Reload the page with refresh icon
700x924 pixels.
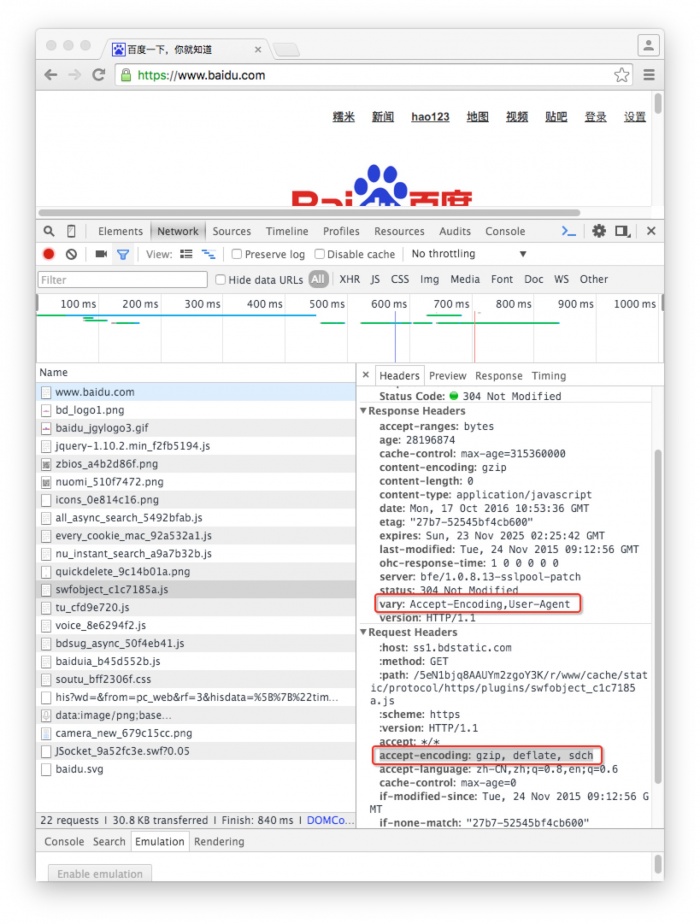pos(98,75)
